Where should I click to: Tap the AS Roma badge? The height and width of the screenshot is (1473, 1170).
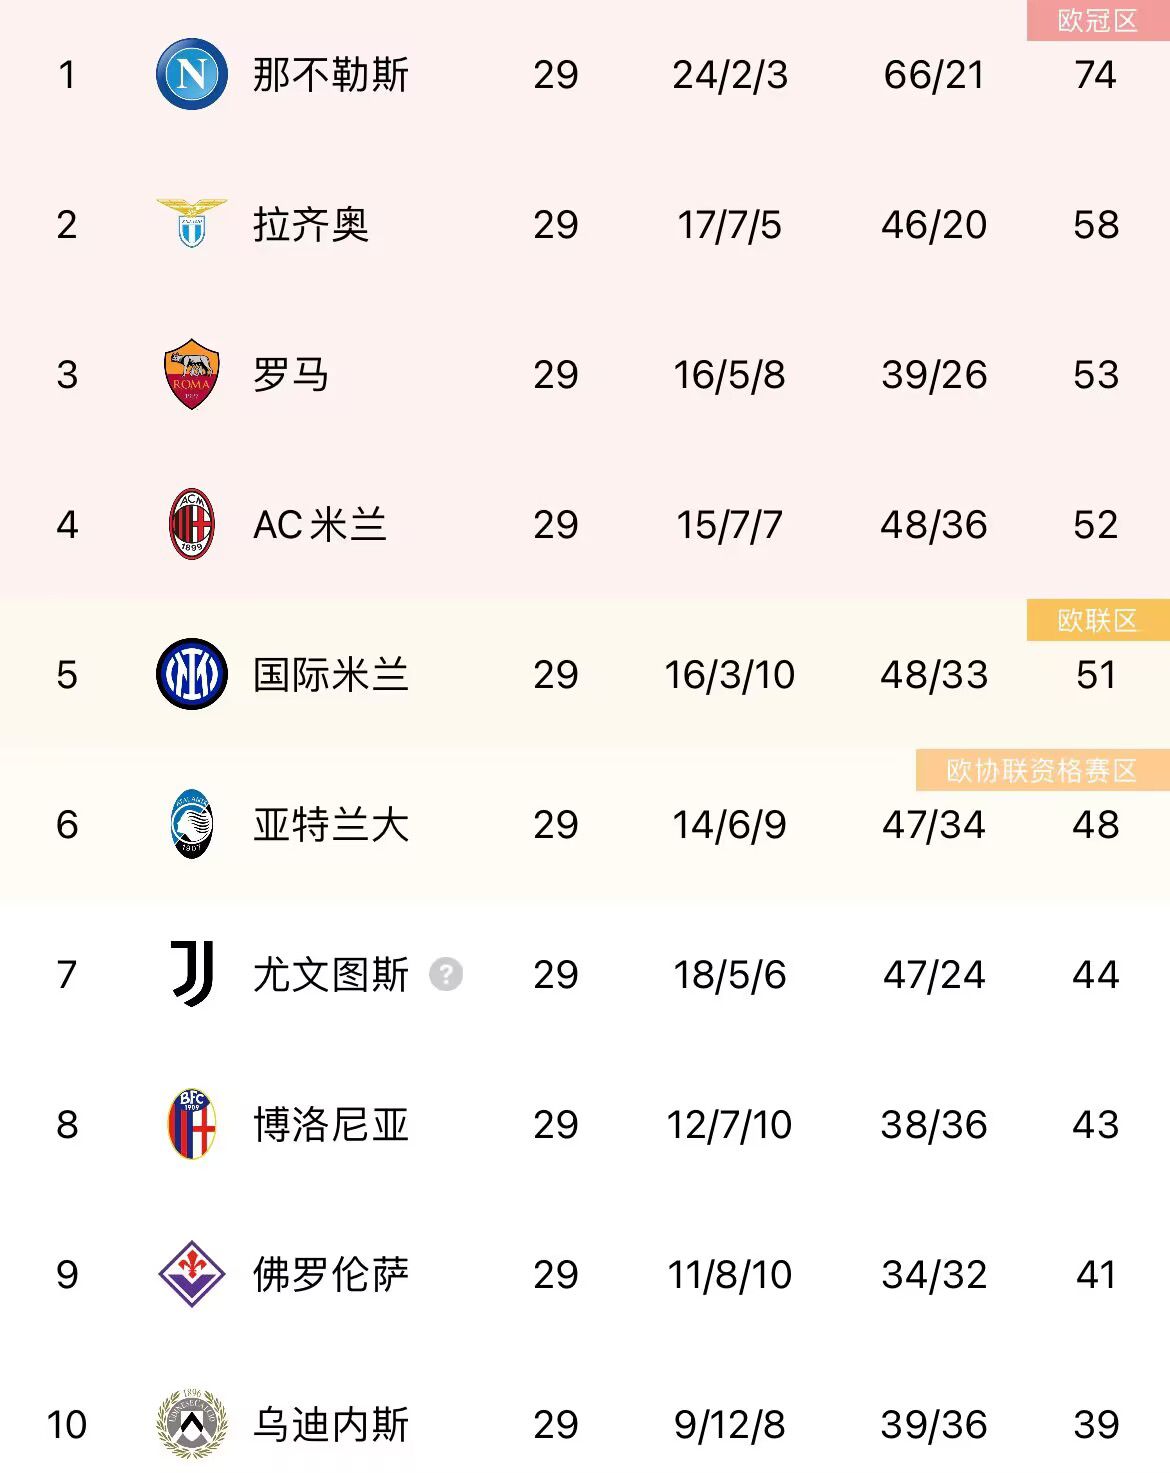click(x=192, y=374)
